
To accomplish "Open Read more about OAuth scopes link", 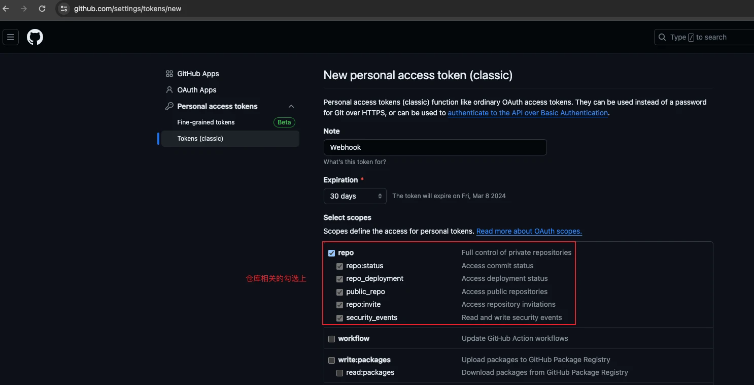I will point(529,231).
